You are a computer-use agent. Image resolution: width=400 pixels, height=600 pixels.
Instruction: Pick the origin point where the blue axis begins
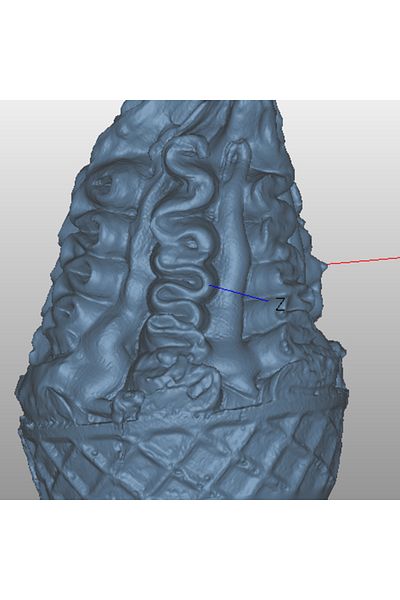click(209, 285)
